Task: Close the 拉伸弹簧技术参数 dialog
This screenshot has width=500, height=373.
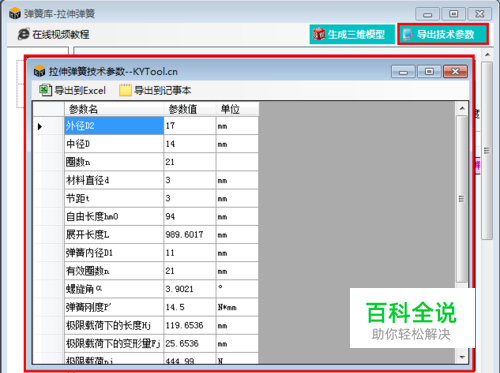Action: (455, 71)
